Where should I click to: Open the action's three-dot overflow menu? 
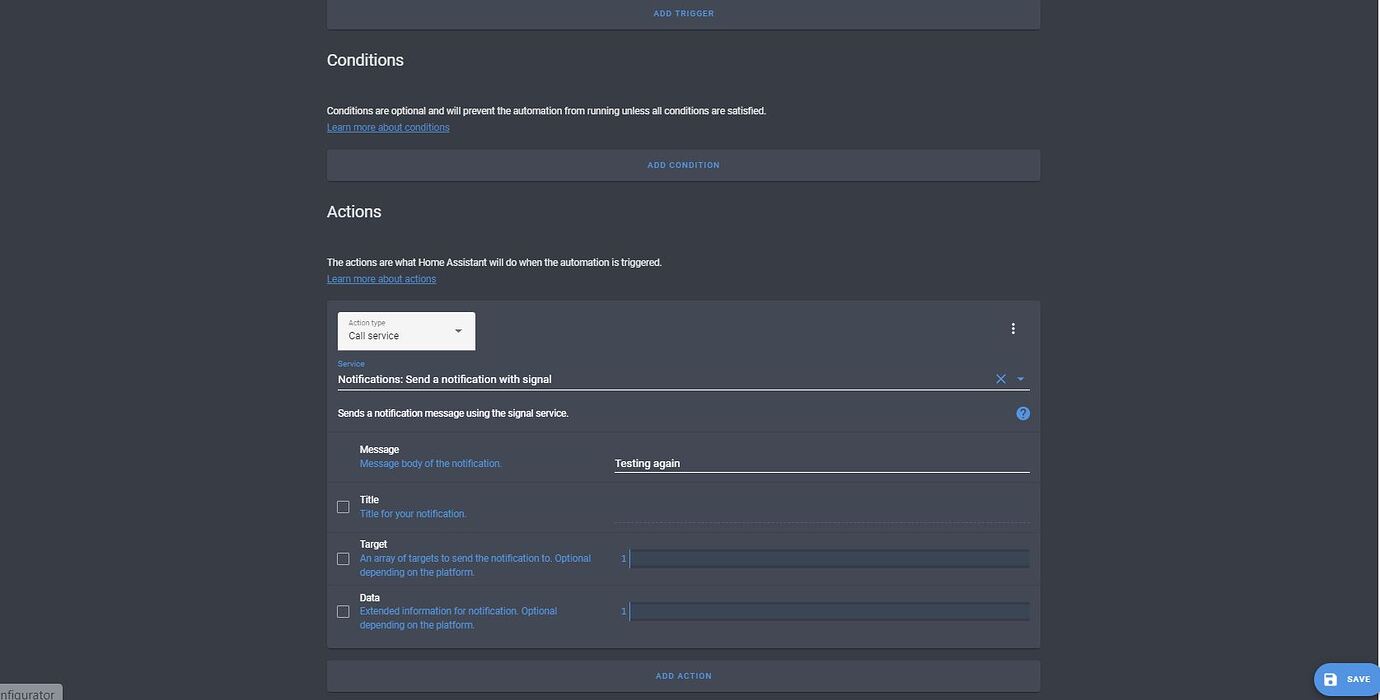[1013, 329]
